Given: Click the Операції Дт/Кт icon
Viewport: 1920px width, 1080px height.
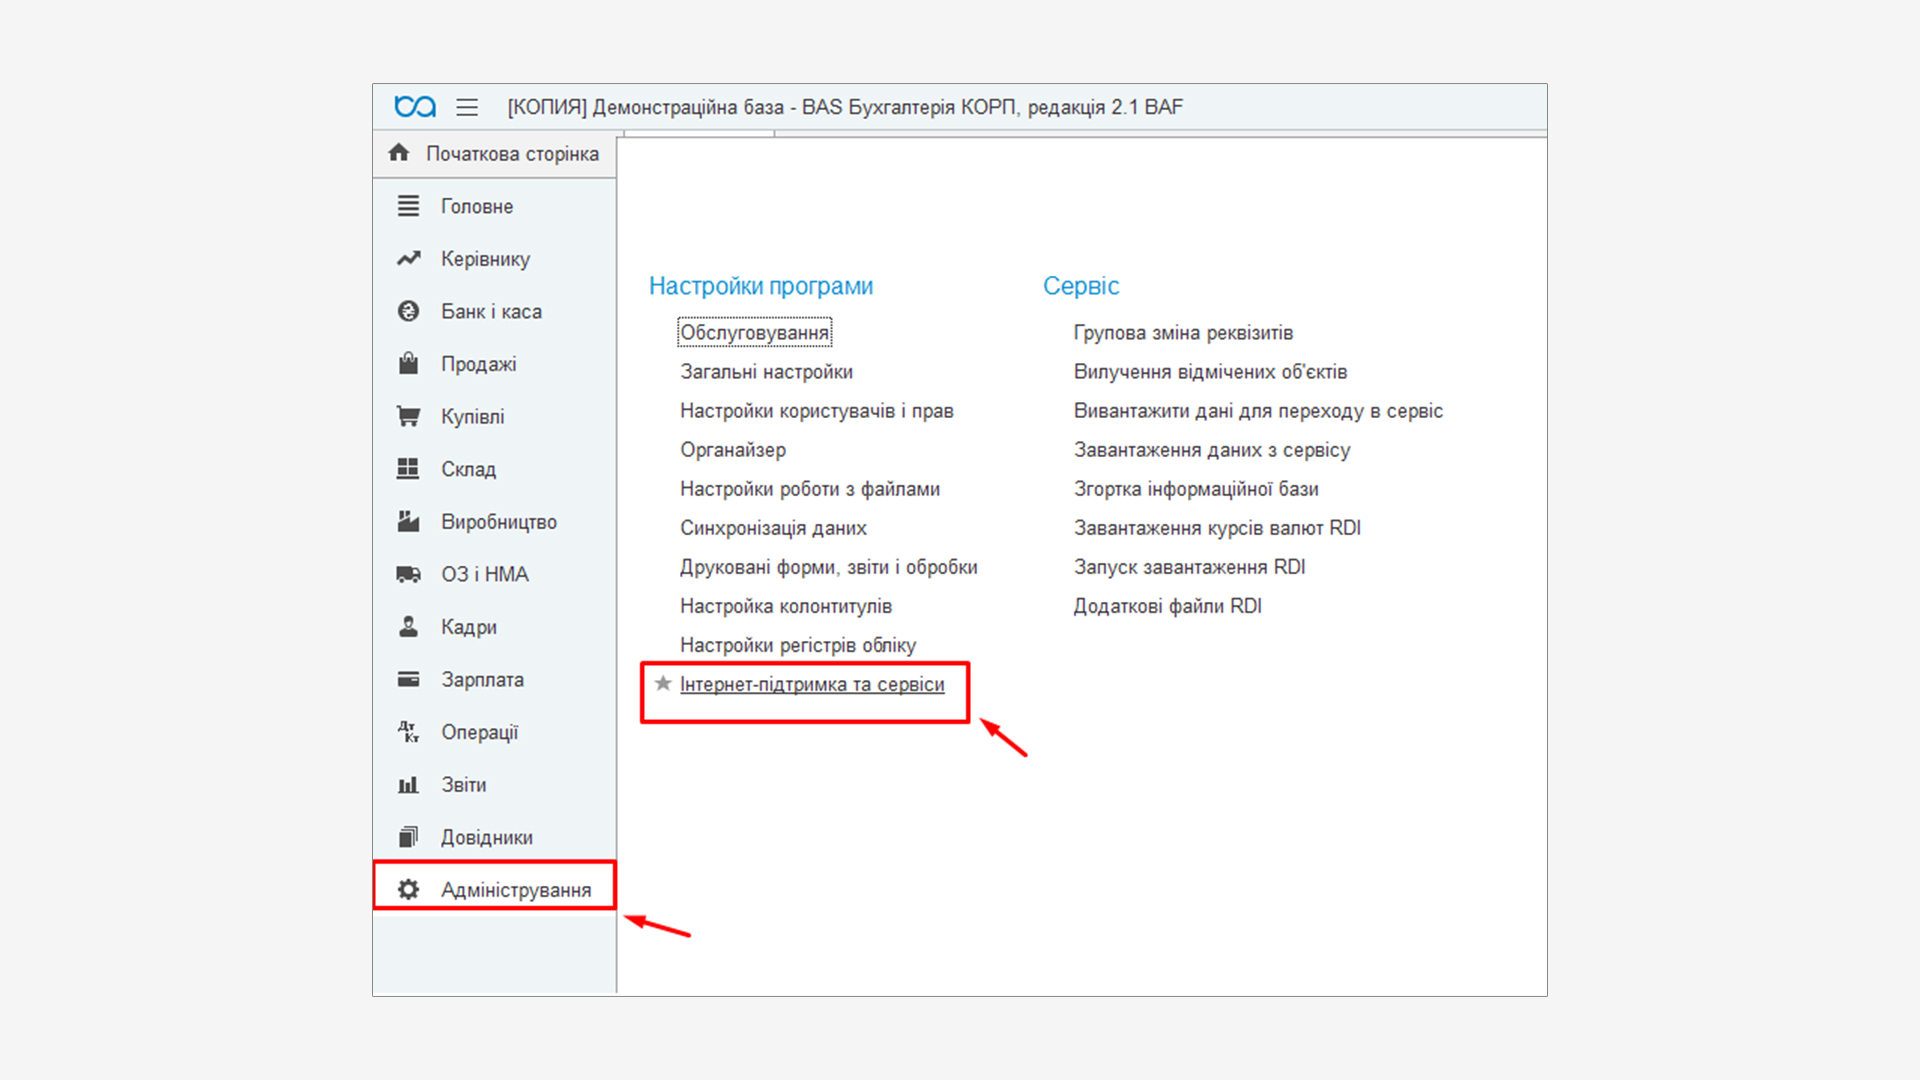Looking at the screenshot, I should pos(408,731).
